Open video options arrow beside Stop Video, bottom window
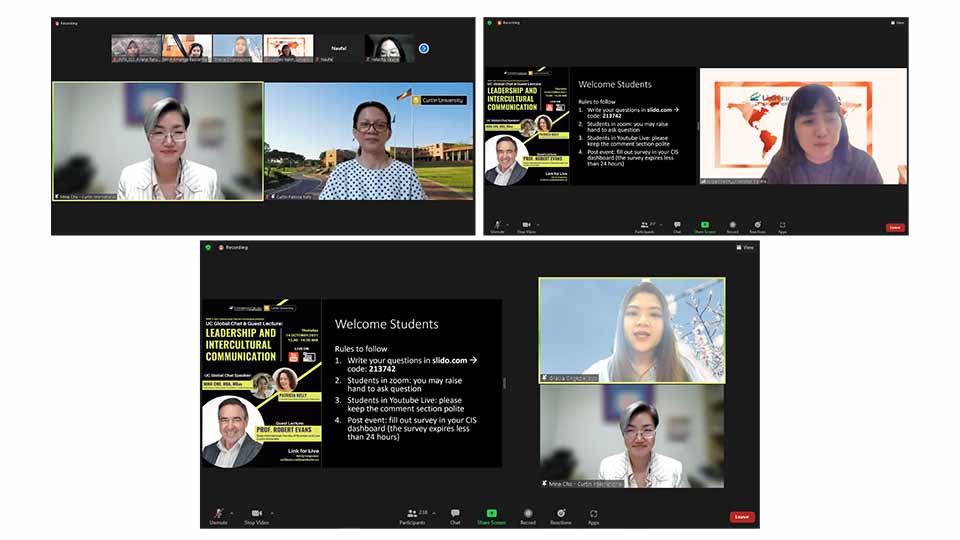The width and height of the screenshot is (960, 540). [x=272, y=513]
